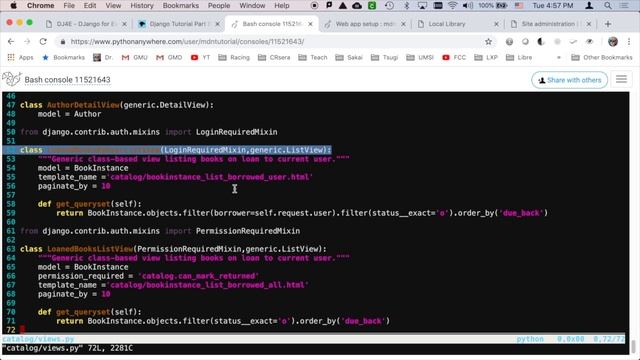The width and height of the screenshot is (640, 360).
Task: Open Time Machine menu bar icon
Action: [x=389, y=6]
